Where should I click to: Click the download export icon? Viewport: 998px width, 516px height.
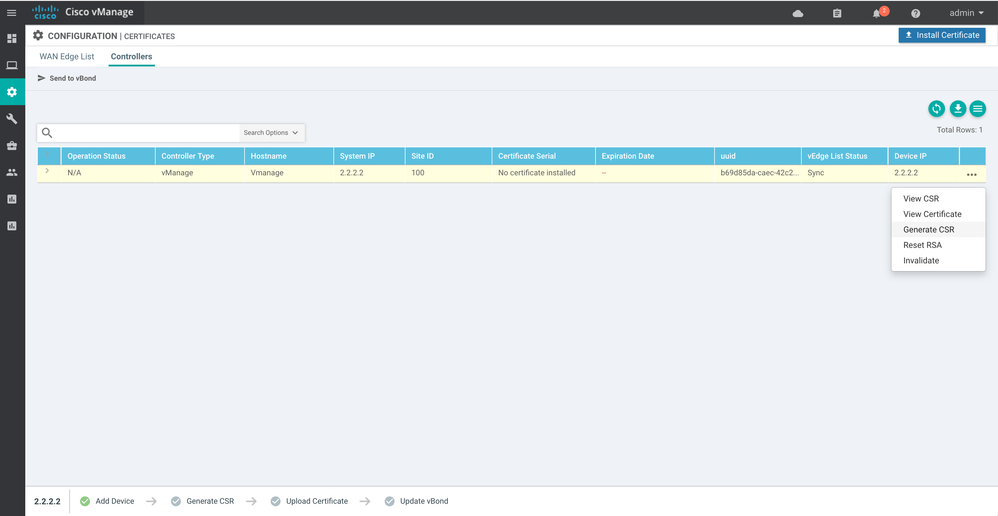(x=958, y=109)
